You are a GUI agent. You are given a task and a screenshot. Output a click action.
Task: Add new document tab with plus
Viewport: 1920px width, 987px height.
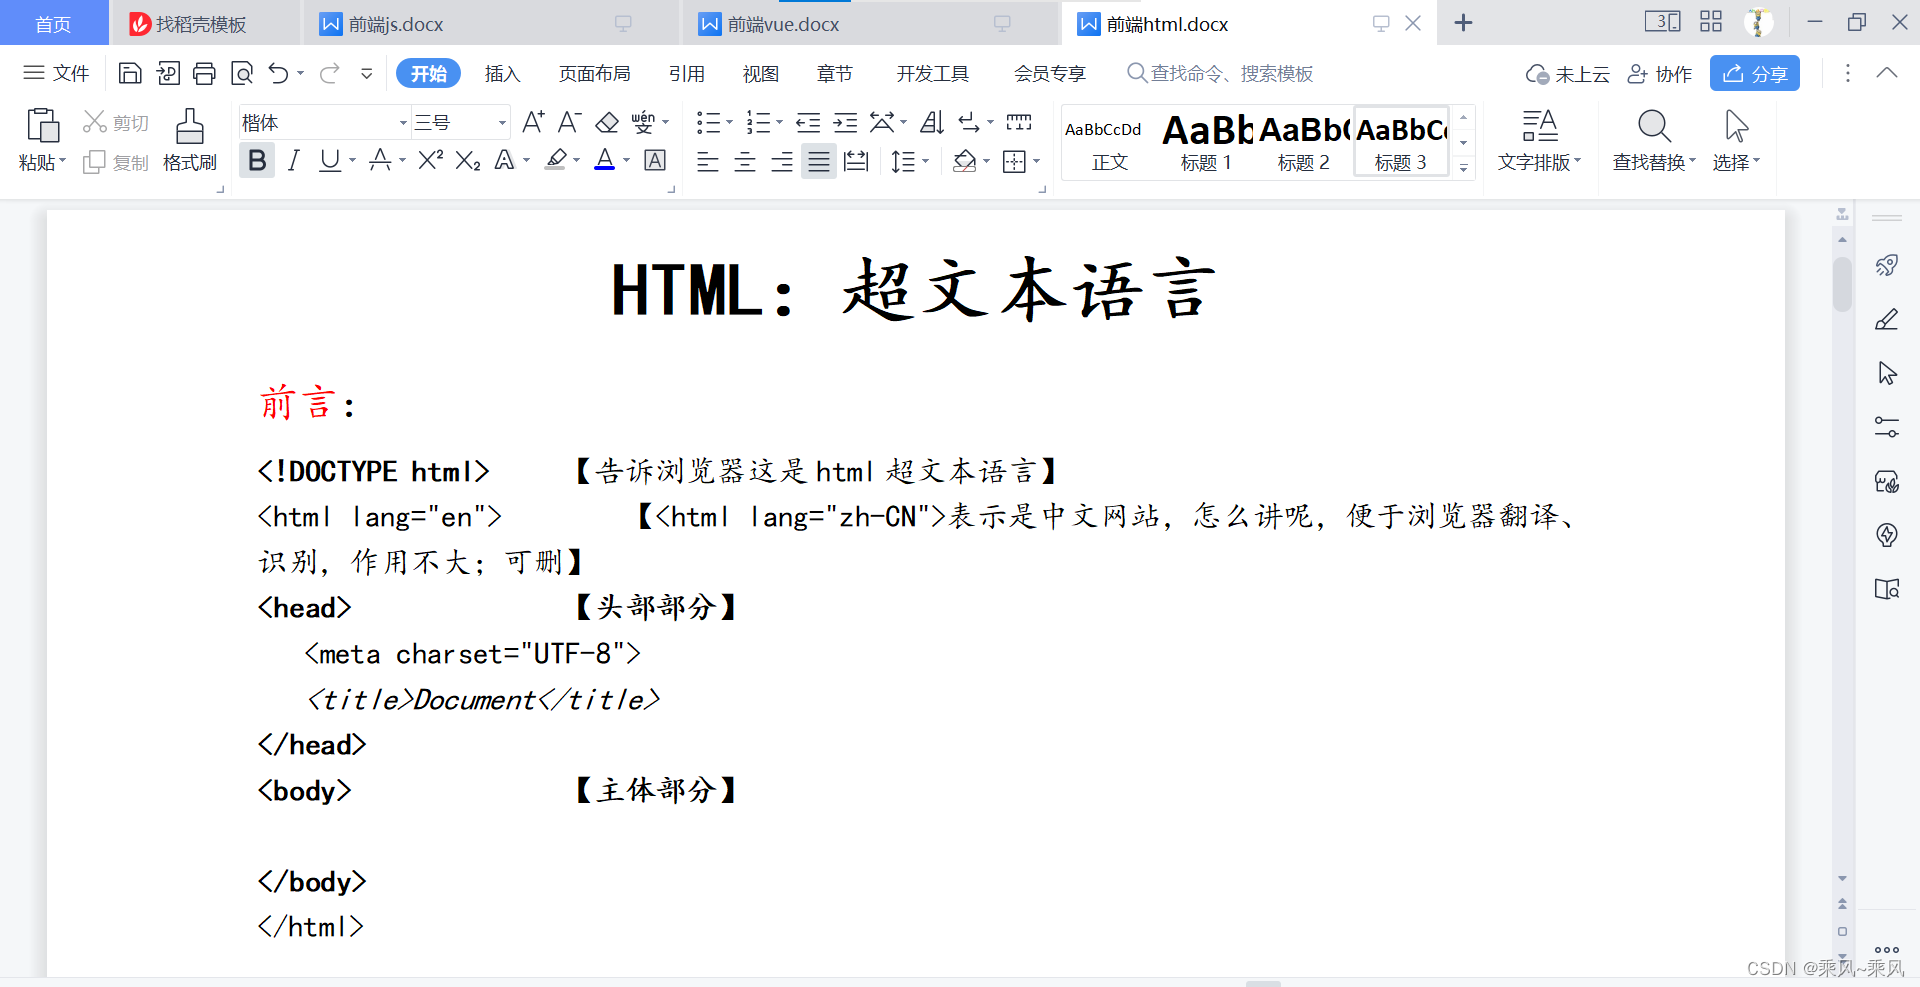pyautogui.click(x=1463, y=23)
